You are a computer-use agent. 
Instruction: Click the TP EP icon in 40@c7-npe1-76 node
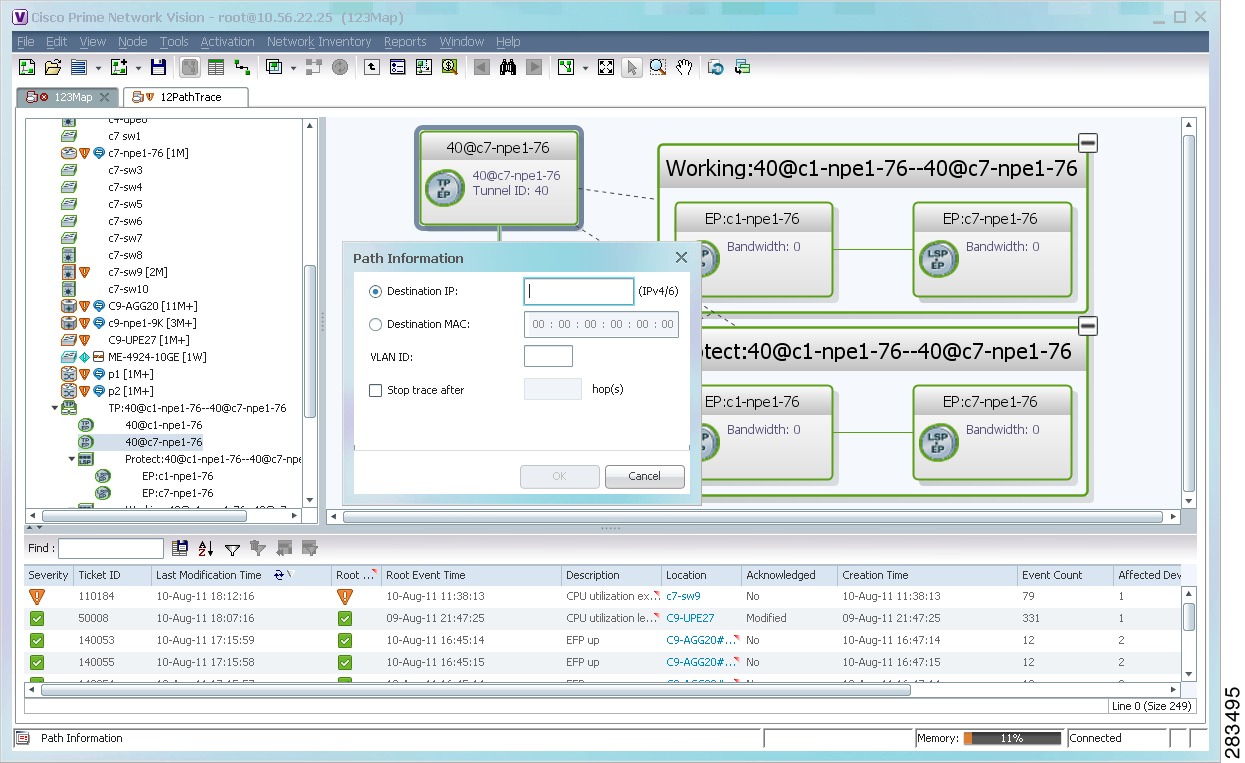(x=445, y=189)
